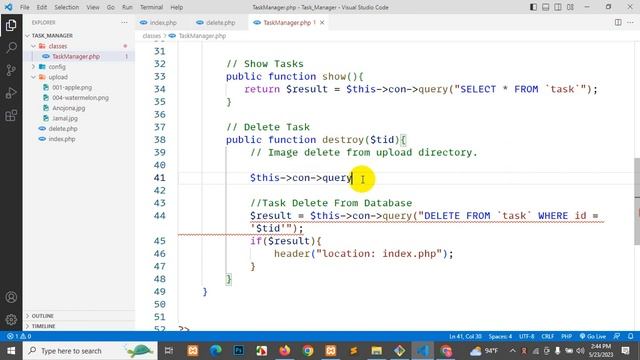640x360 pixels.
Task: Change file encoding UTF-8
Action: pyautogui.click(x=527, y=336)
